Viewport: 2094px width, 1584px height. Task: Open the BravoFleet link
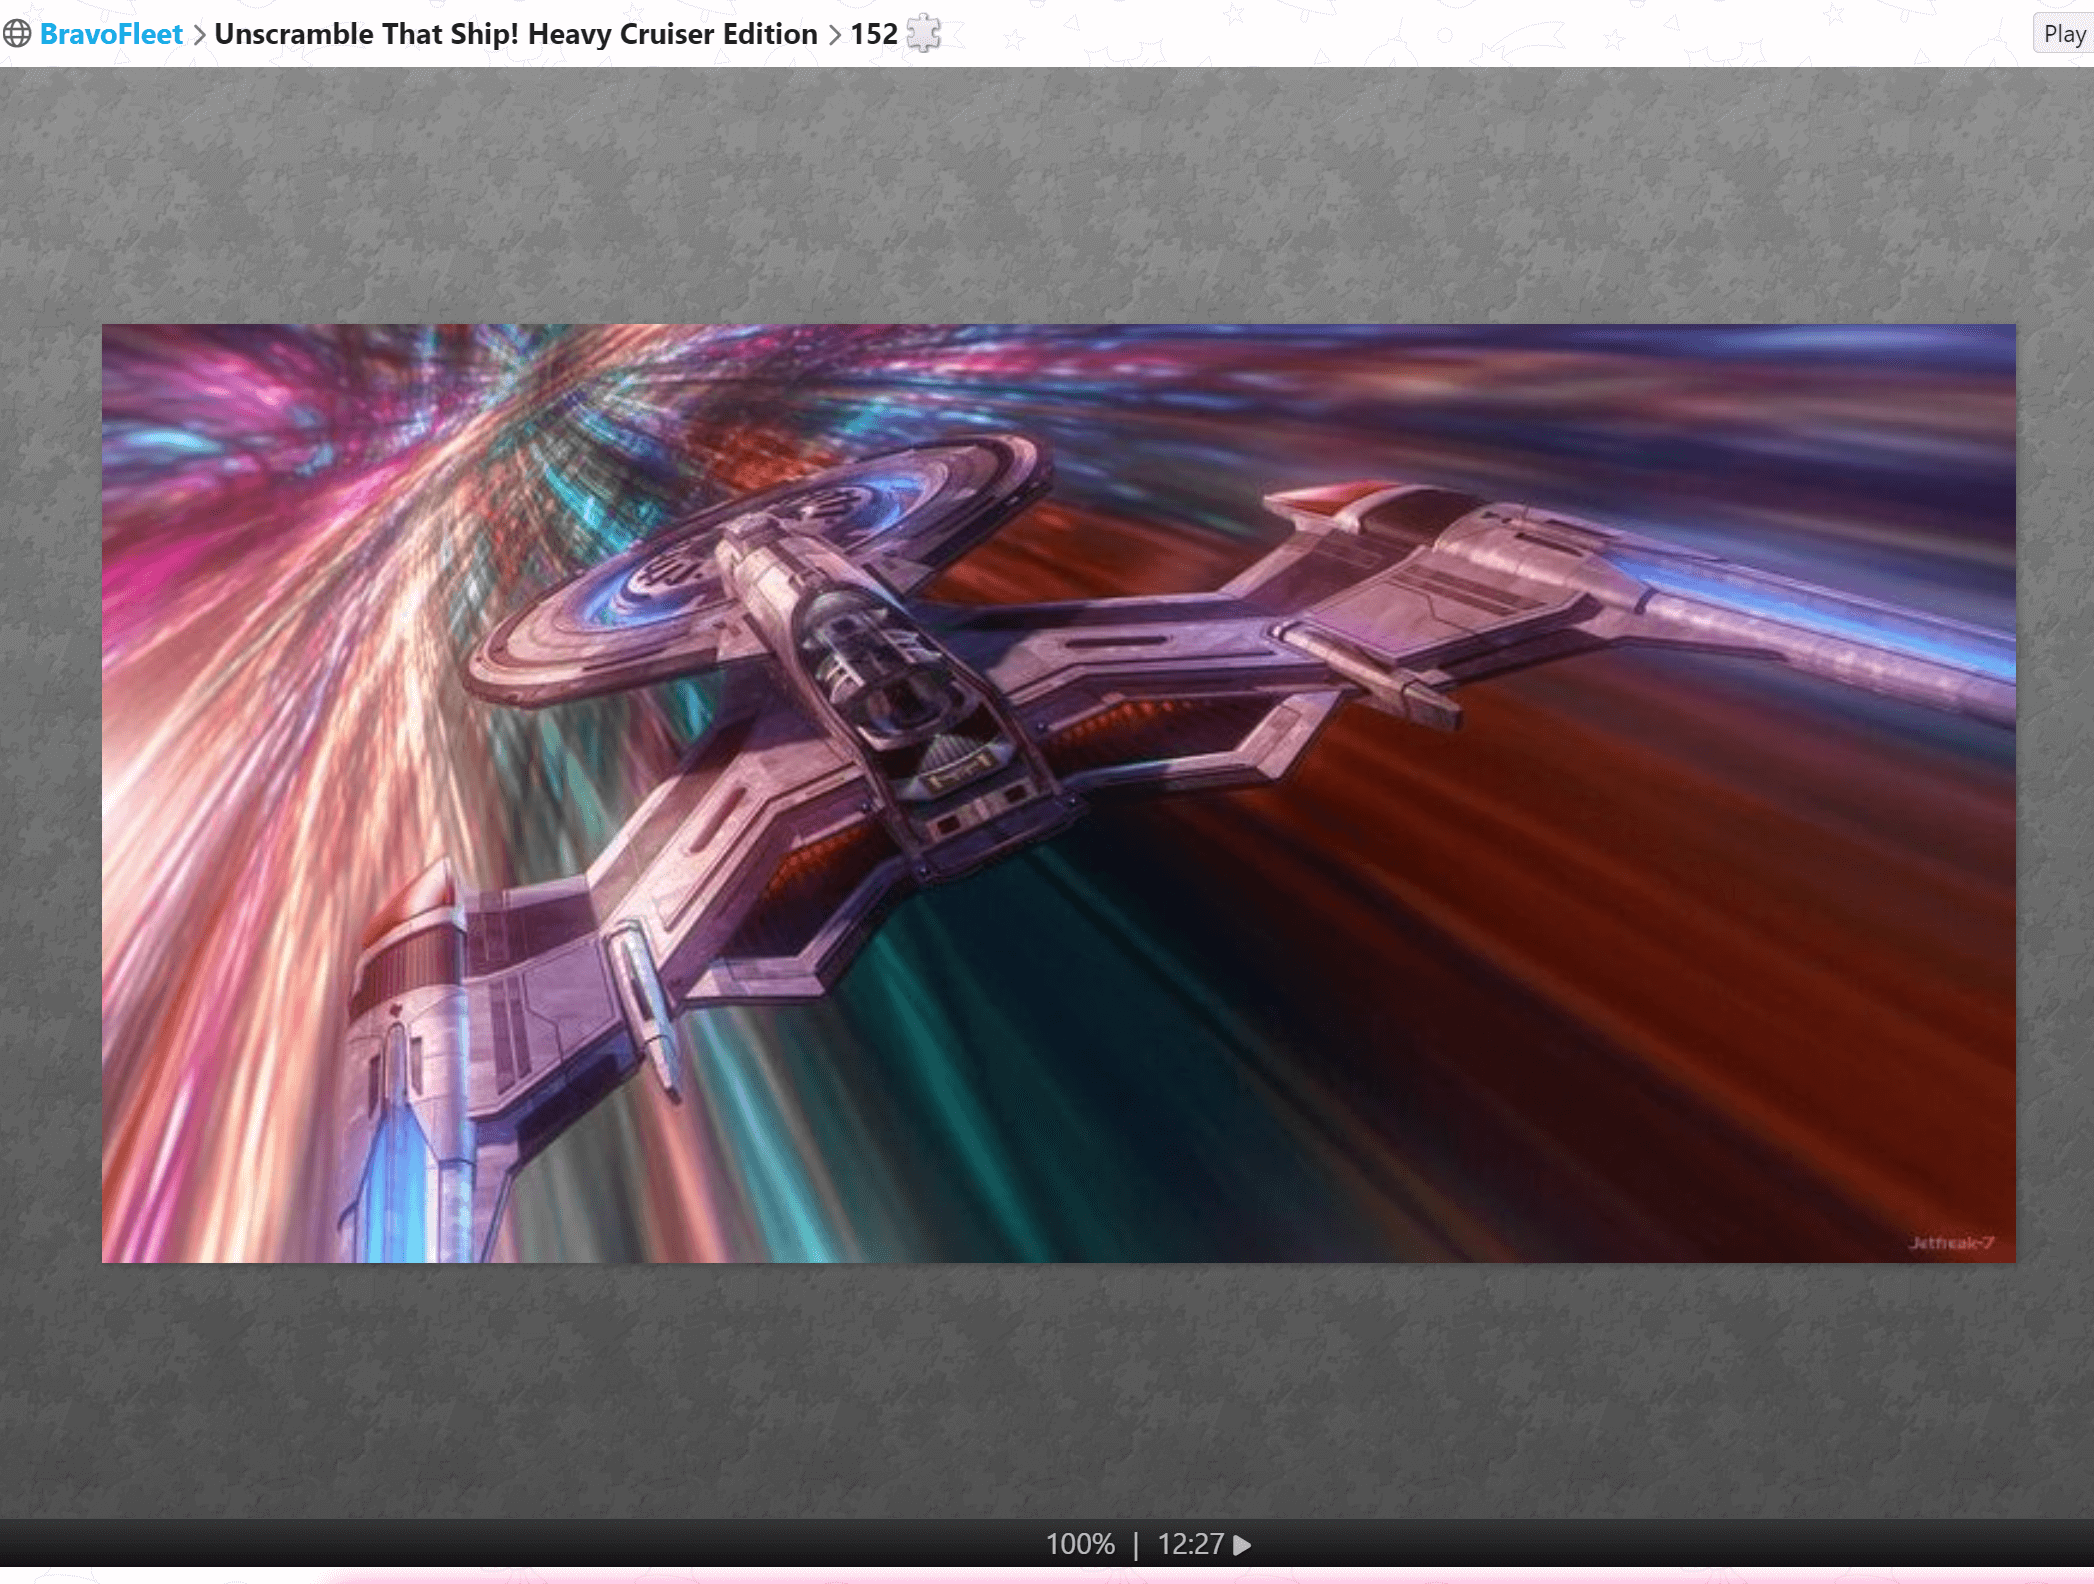click(111, 34)
